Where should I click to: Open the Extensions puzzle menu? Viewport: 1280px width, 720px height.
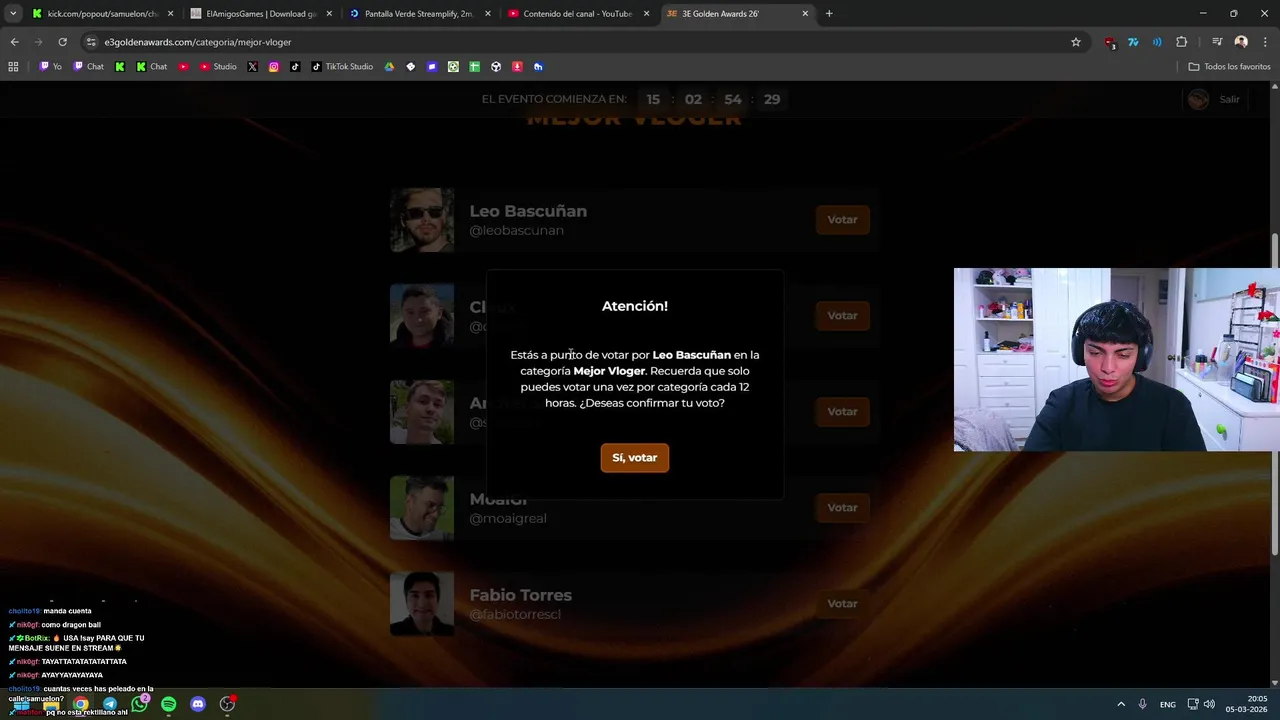click(1181, 42)
